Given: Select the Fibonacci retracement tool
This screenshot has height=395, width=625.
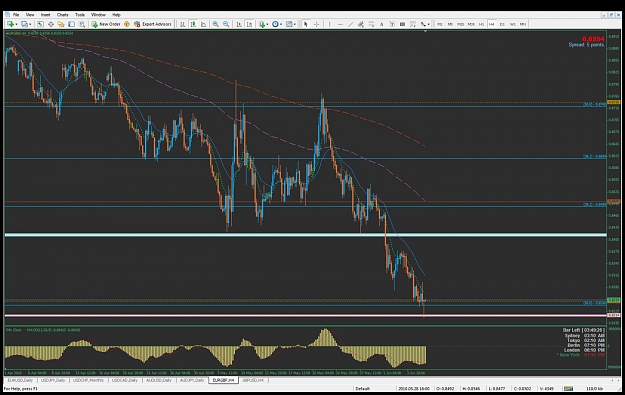Looking at the screenshot, I should click(371, 24).
